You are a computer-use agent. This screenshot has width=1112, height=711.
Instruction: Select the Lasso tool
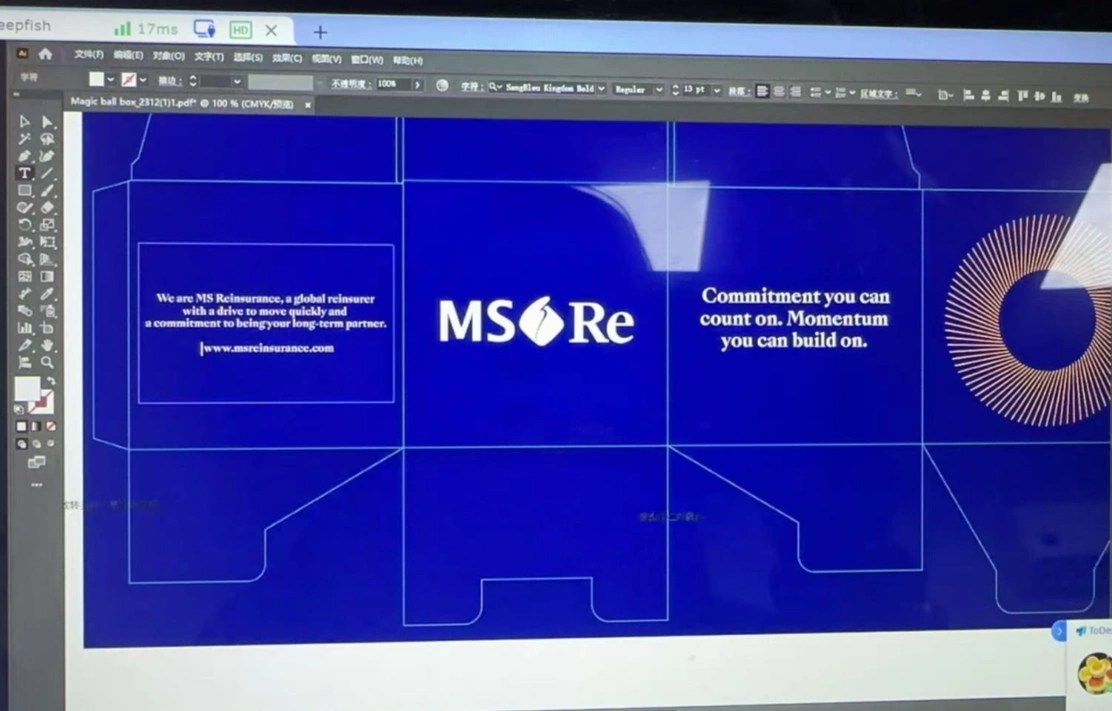47,139
